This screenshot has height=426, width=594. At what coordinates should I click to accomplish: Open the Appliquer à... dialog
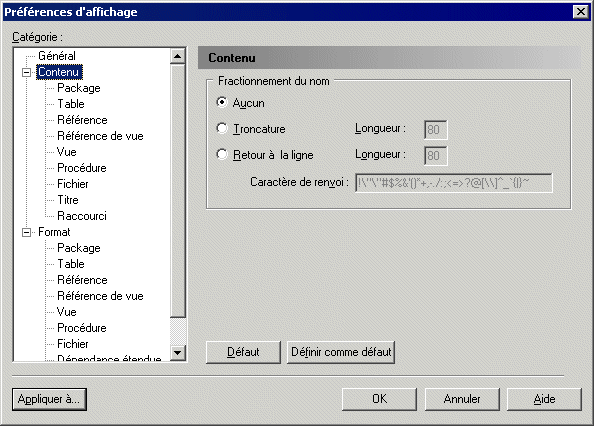pos(49,399)
